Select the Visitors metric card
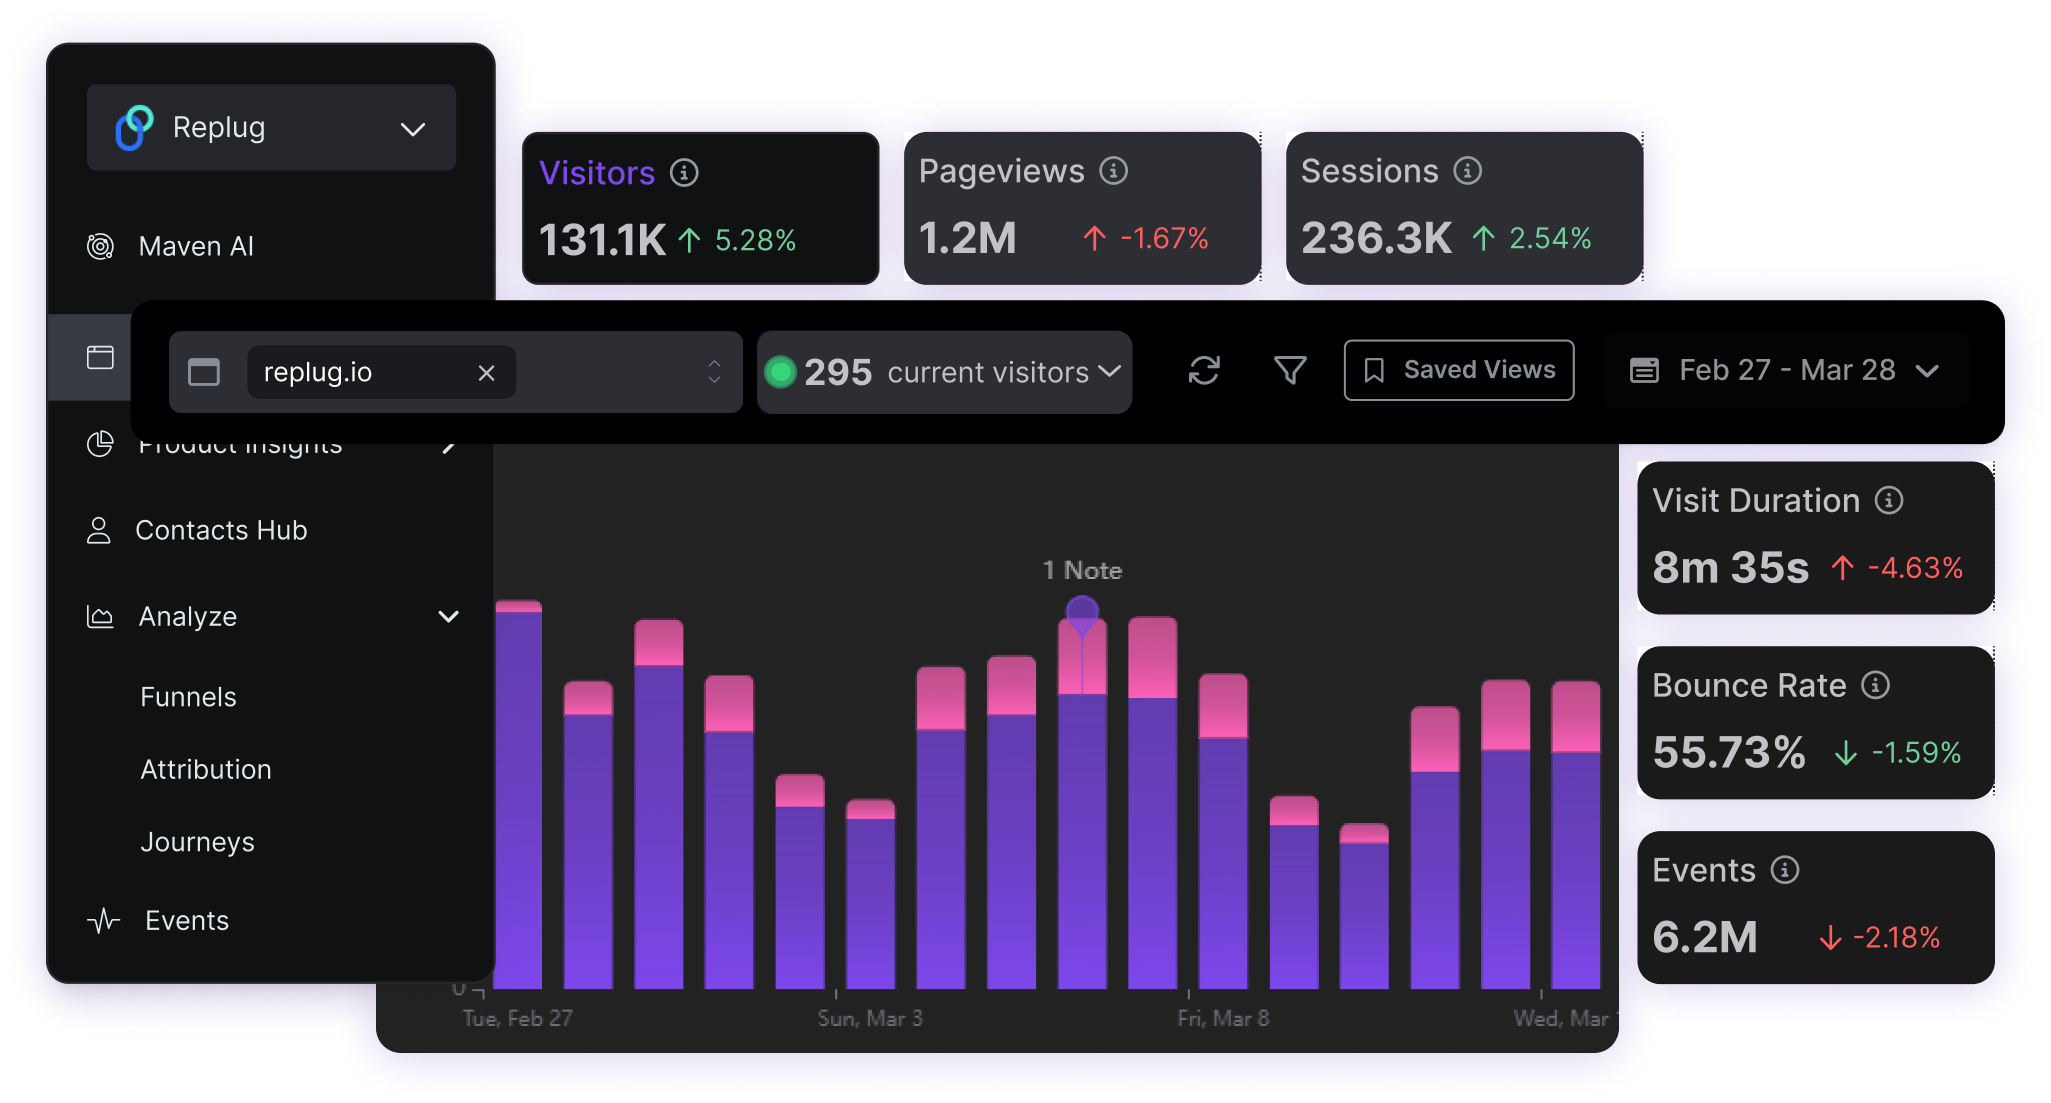 [x=701, y=208]
